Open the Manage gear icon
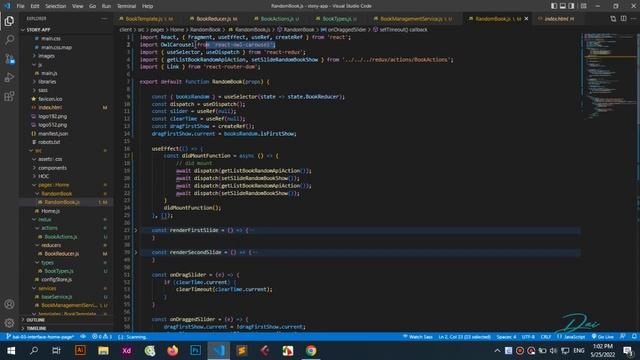This screenshot has width=640, height=360. tap(9, 323)
